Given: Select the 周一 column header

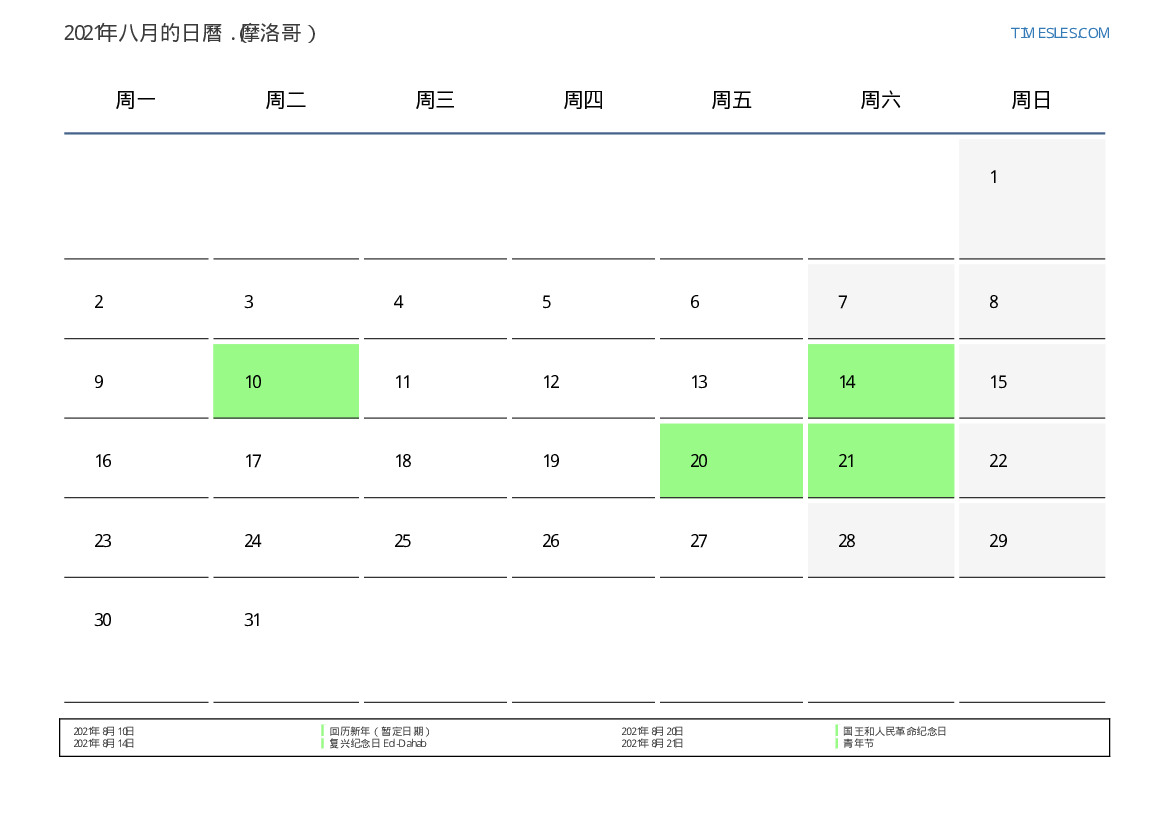Looking at the screenshot, I should coord(136,100).
